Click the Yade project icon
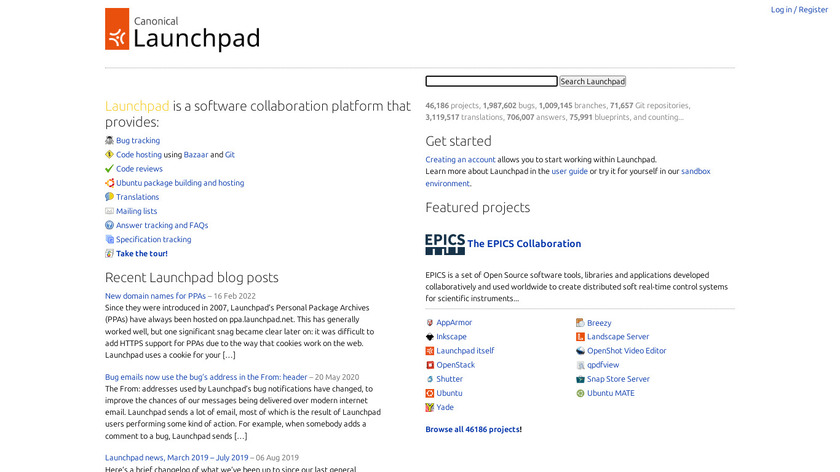 click(x=429, y=407)
